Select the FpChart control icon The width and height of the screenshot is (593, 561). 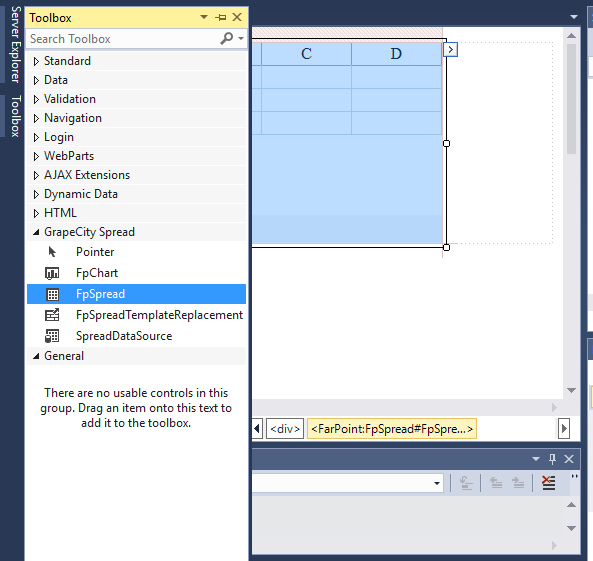[x=52, y=273]
